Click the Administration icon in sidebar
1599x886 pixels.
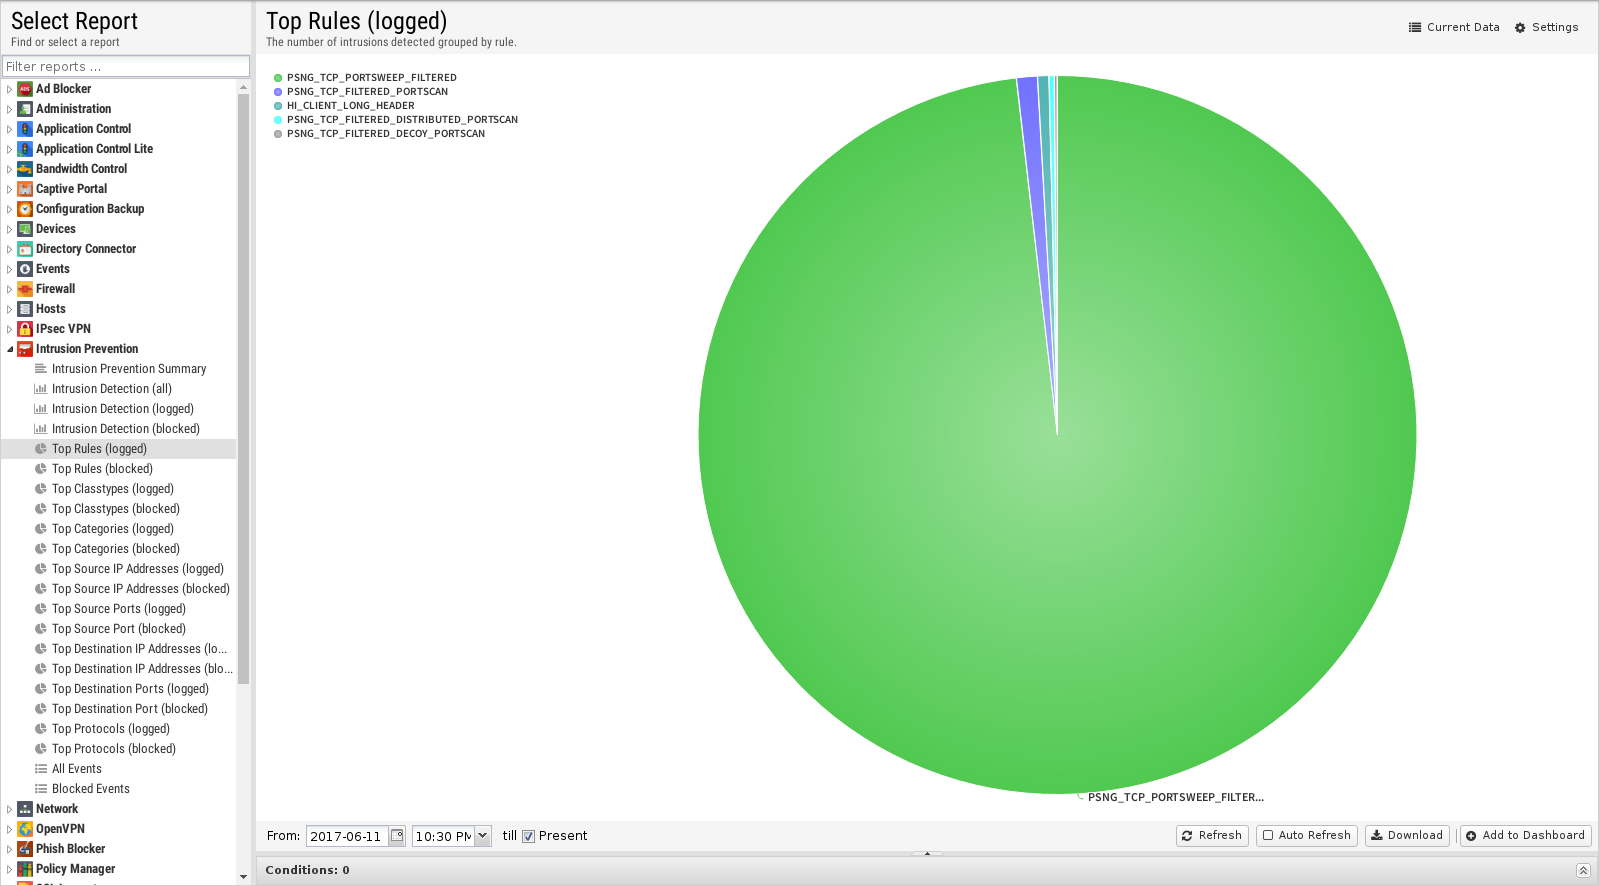pyautogui.click(x=25, y=109)
